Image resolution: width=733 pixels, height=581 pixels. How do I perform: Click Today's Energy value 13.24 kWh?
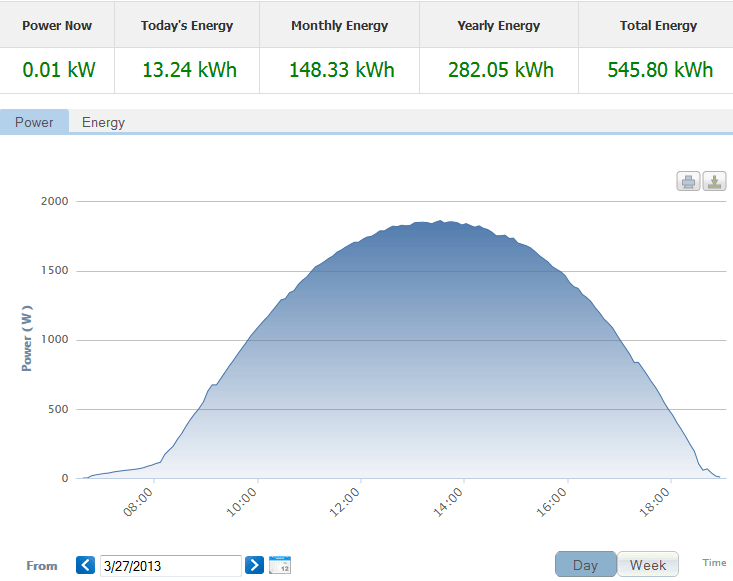point(189,70)
